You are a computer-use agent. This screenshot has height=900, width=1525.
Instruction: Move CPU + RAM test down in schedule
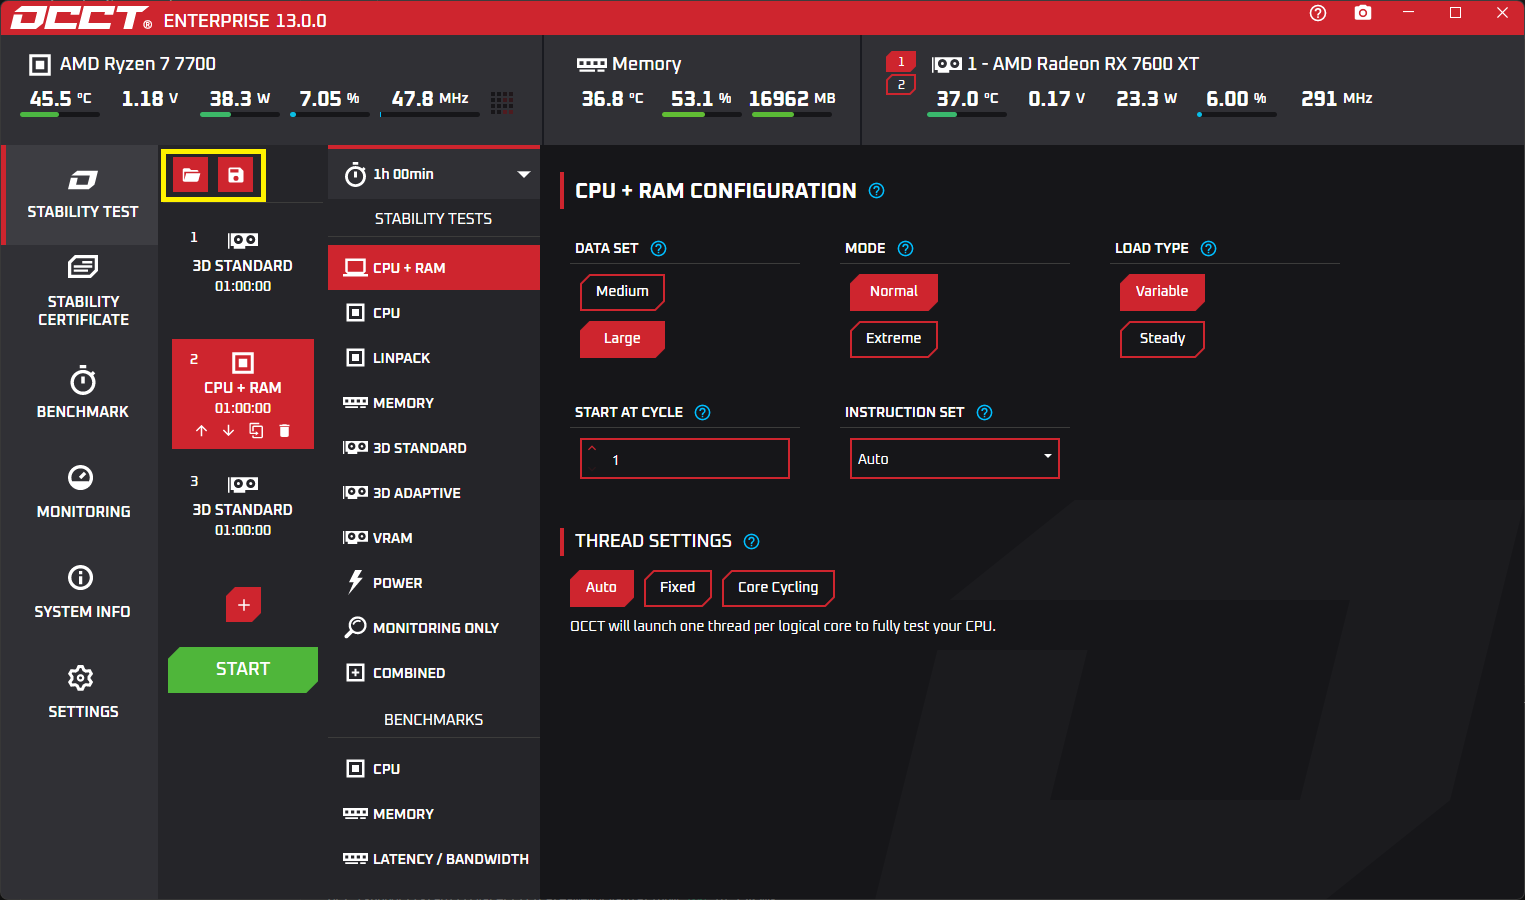click(x=228, y=431)
